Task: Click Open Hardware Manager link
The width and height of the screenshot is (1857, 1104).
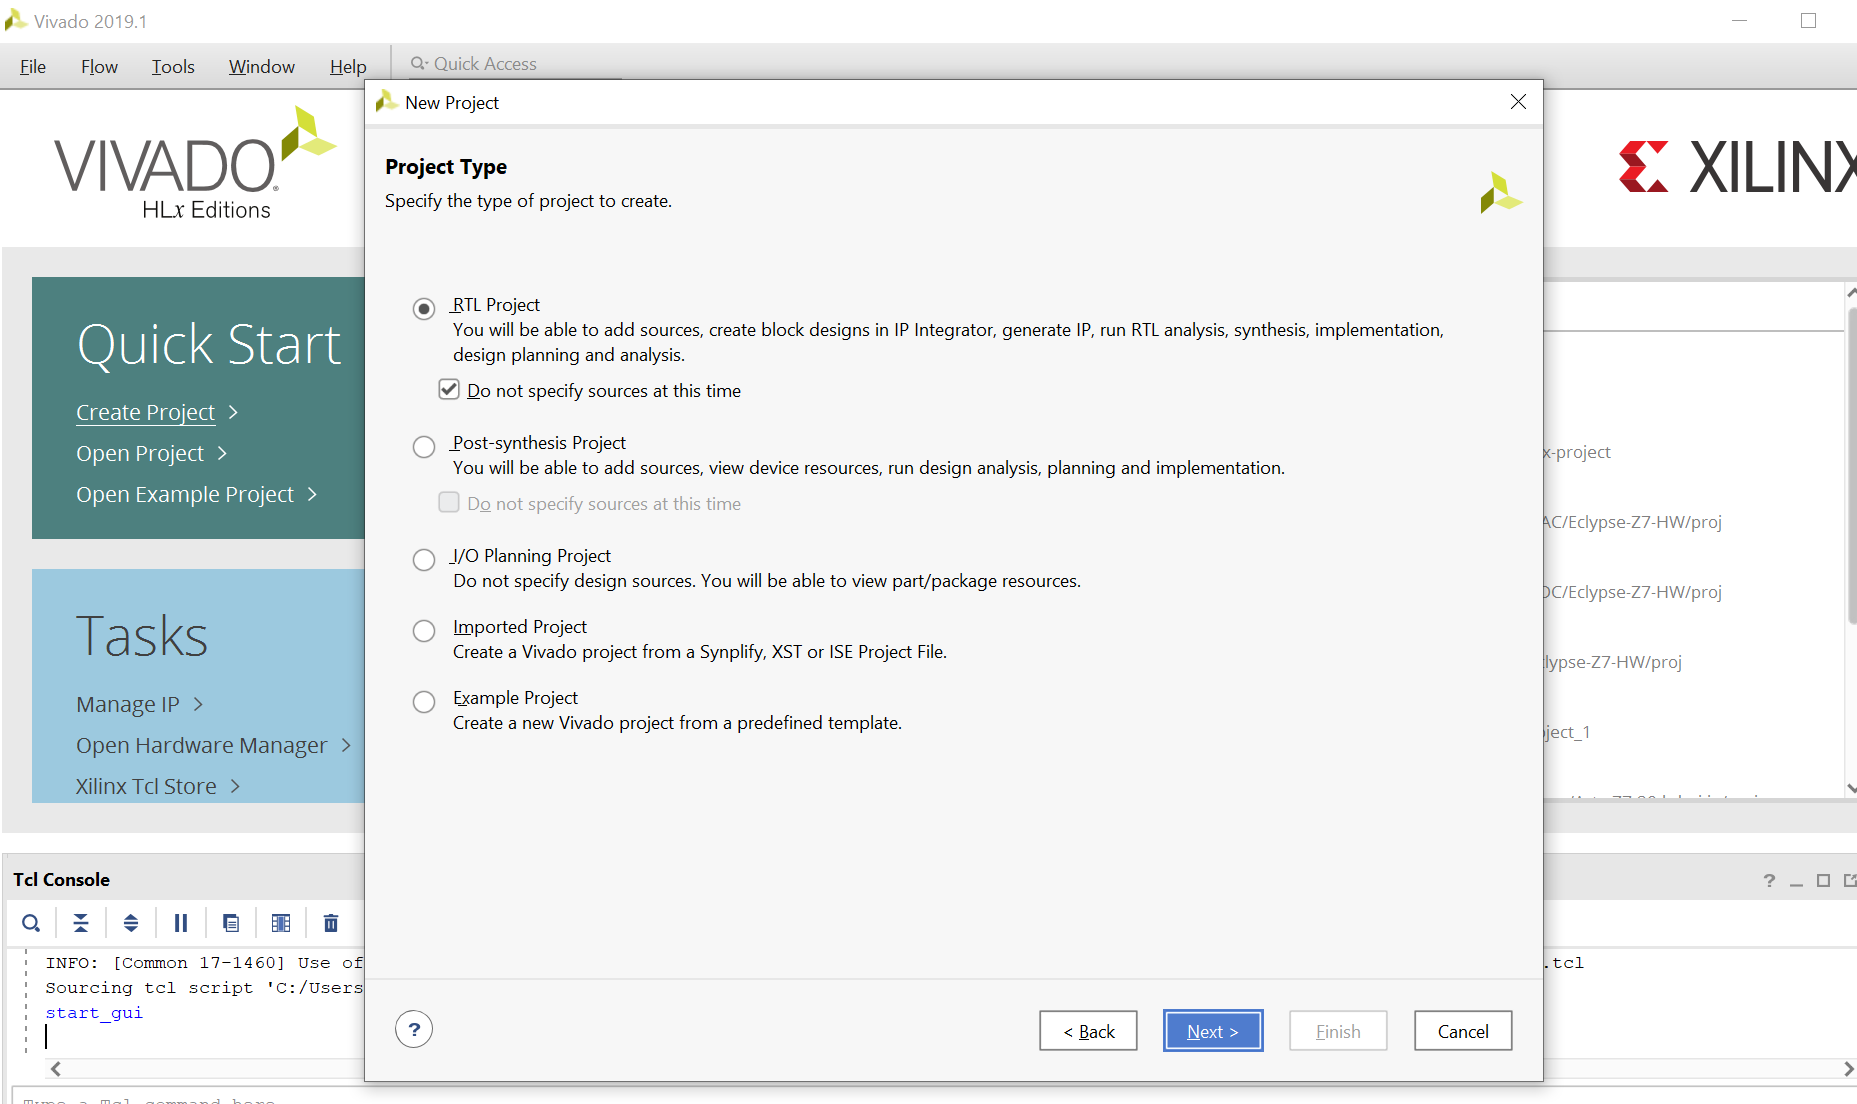Action: [202, 745]
